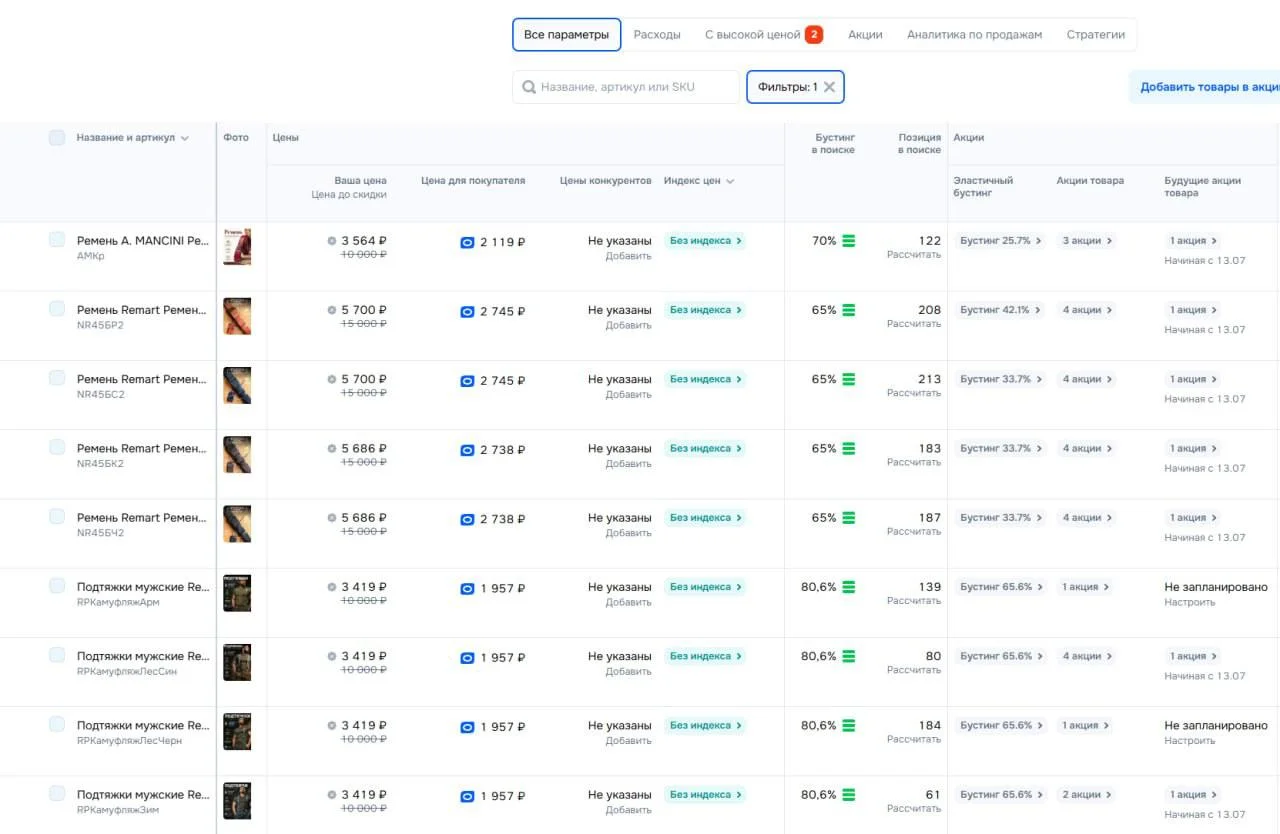Click the info icon in the NR45БР2 price cell
1280x834 pixels.
click(x=332, y=310)
